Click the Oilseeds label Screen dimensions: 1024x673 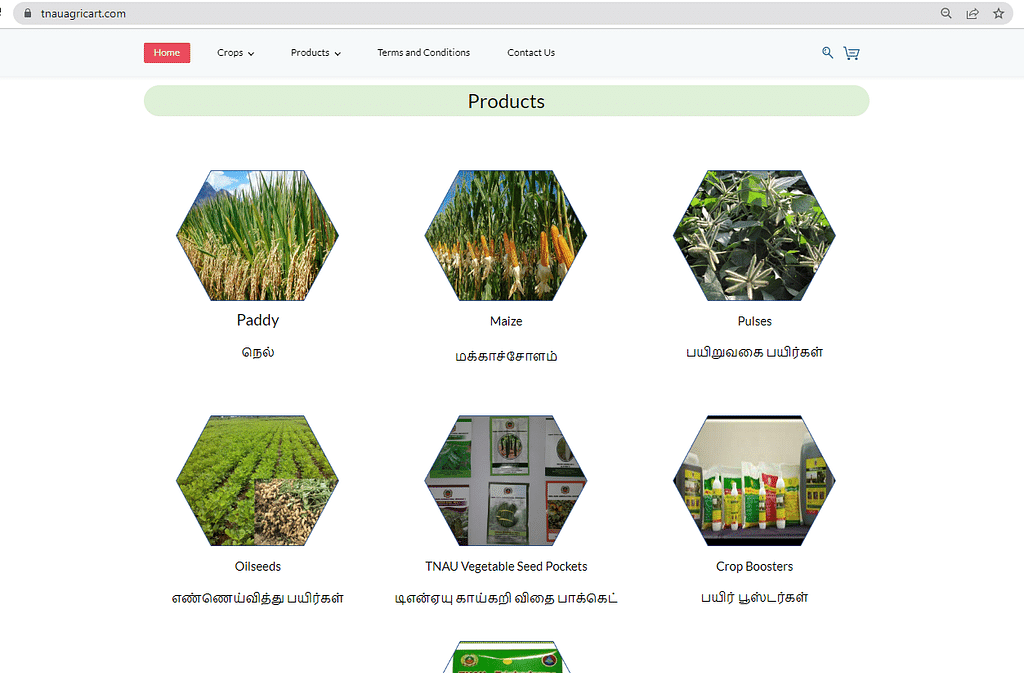258,567
